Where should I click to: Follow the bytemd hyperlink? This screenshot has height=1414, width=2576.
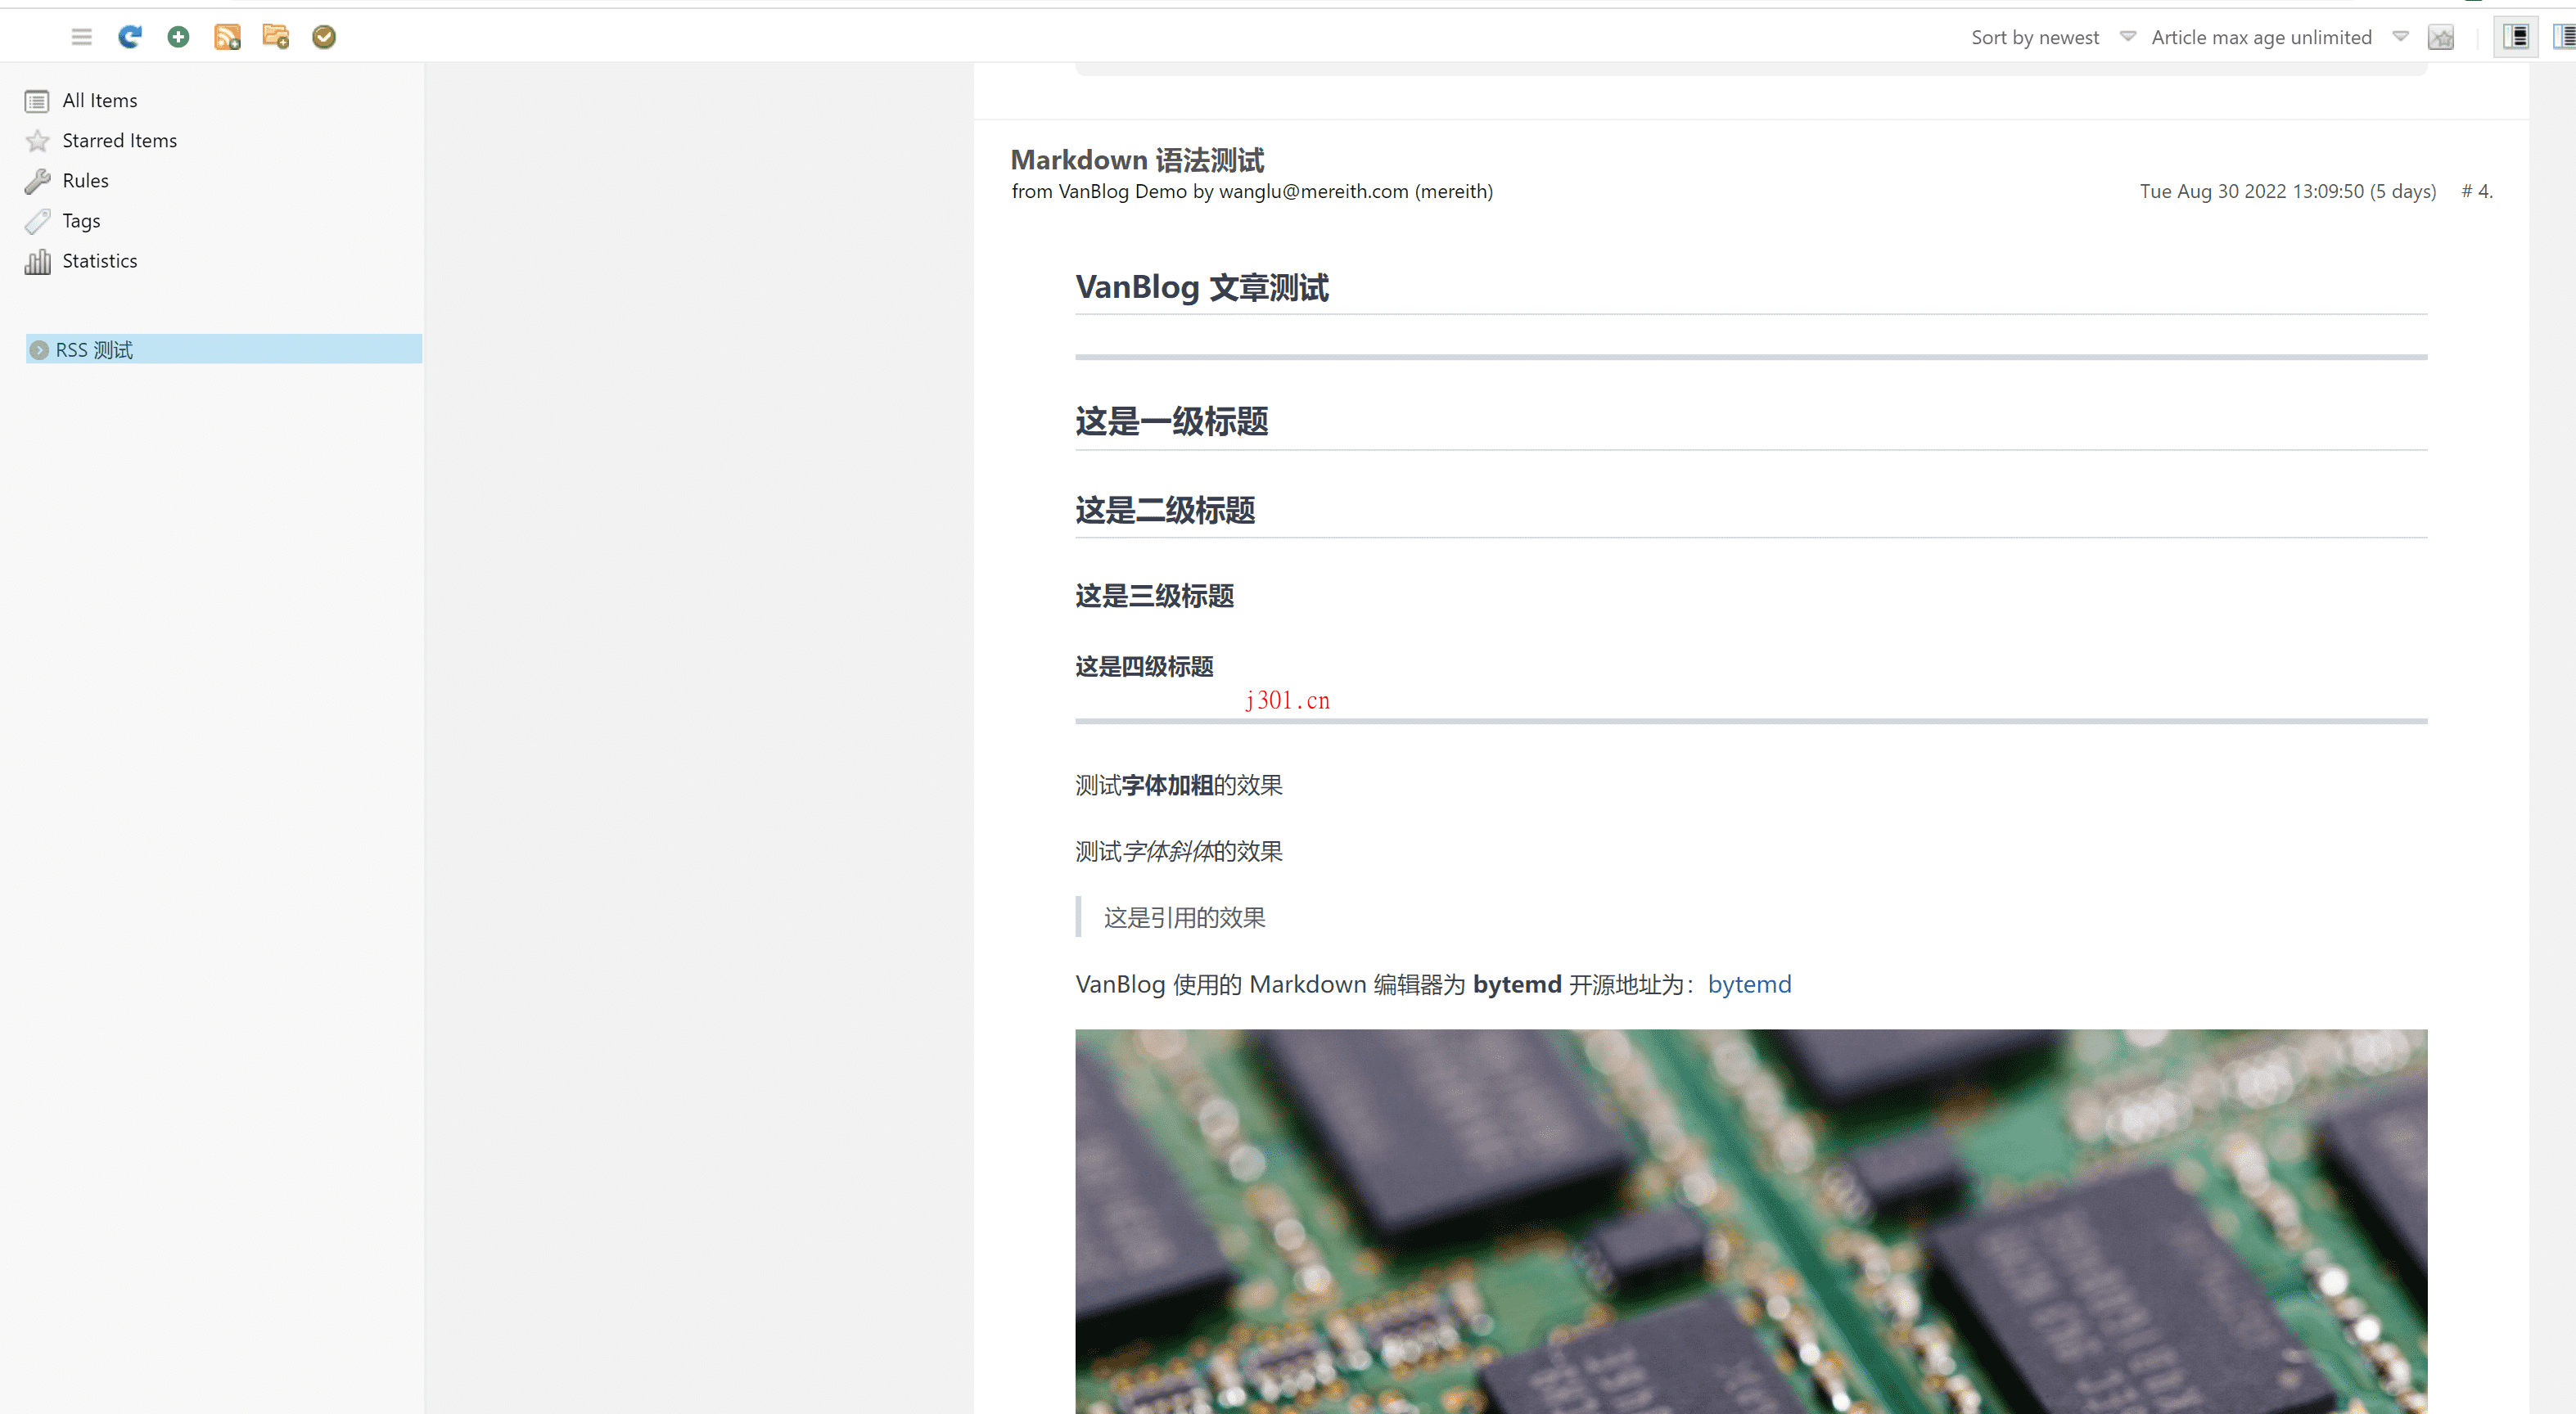pos(1749,984)
